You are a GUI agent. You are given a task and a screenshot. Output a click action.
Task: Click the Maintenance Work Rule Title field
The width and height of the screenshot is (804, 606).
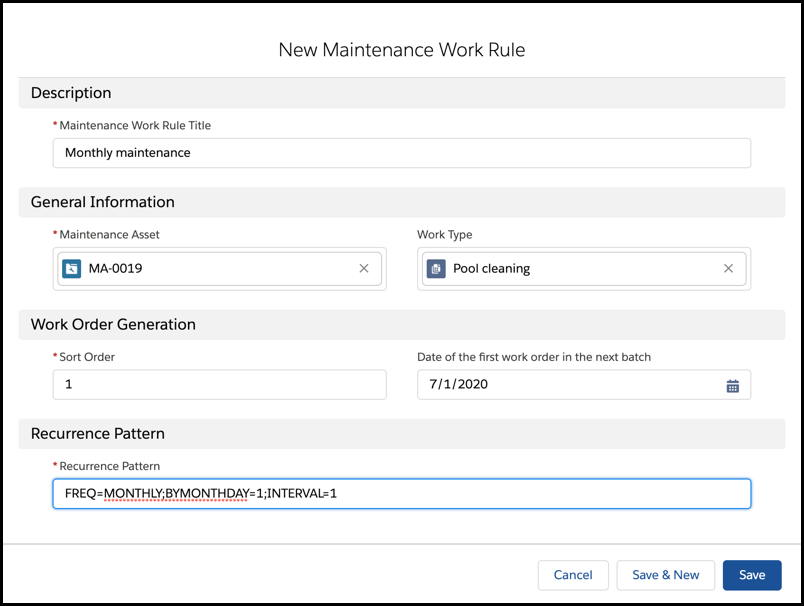click(401, 153)
